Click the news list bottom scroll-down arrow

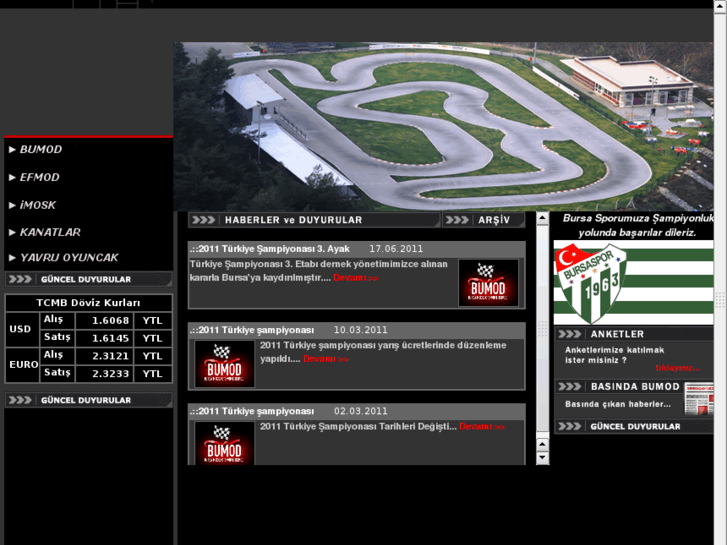542,458
